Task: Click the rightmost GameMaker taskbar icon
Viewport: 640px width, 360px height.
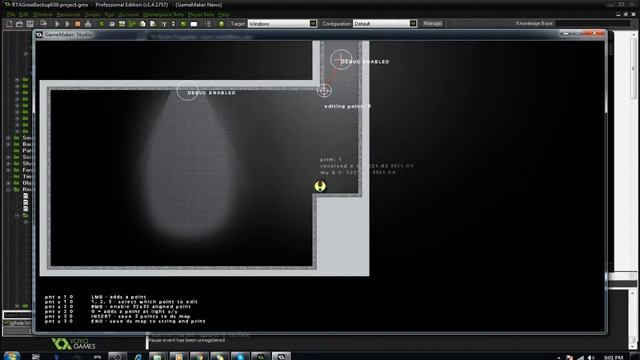Action: pyautogui.click(x=281, y=357)
